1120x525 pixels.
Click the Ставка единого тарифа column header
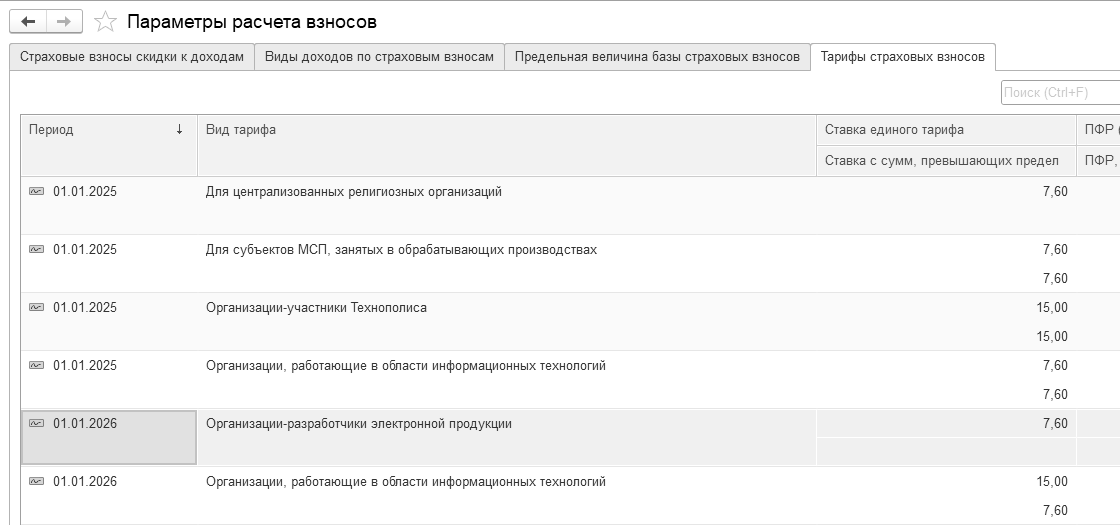894,129
